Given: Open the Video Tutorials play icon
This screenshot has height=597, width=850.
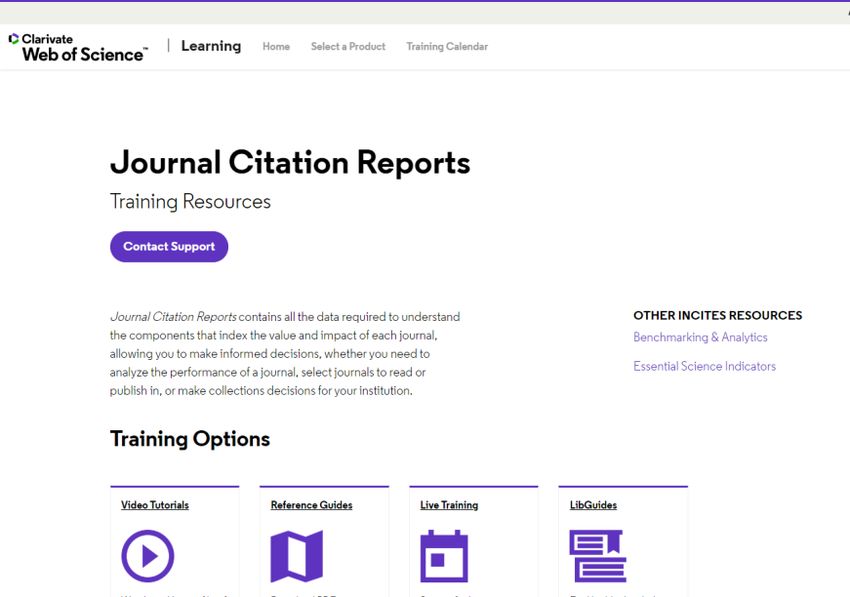Looking at the screenshot, I should coord(148,556).
